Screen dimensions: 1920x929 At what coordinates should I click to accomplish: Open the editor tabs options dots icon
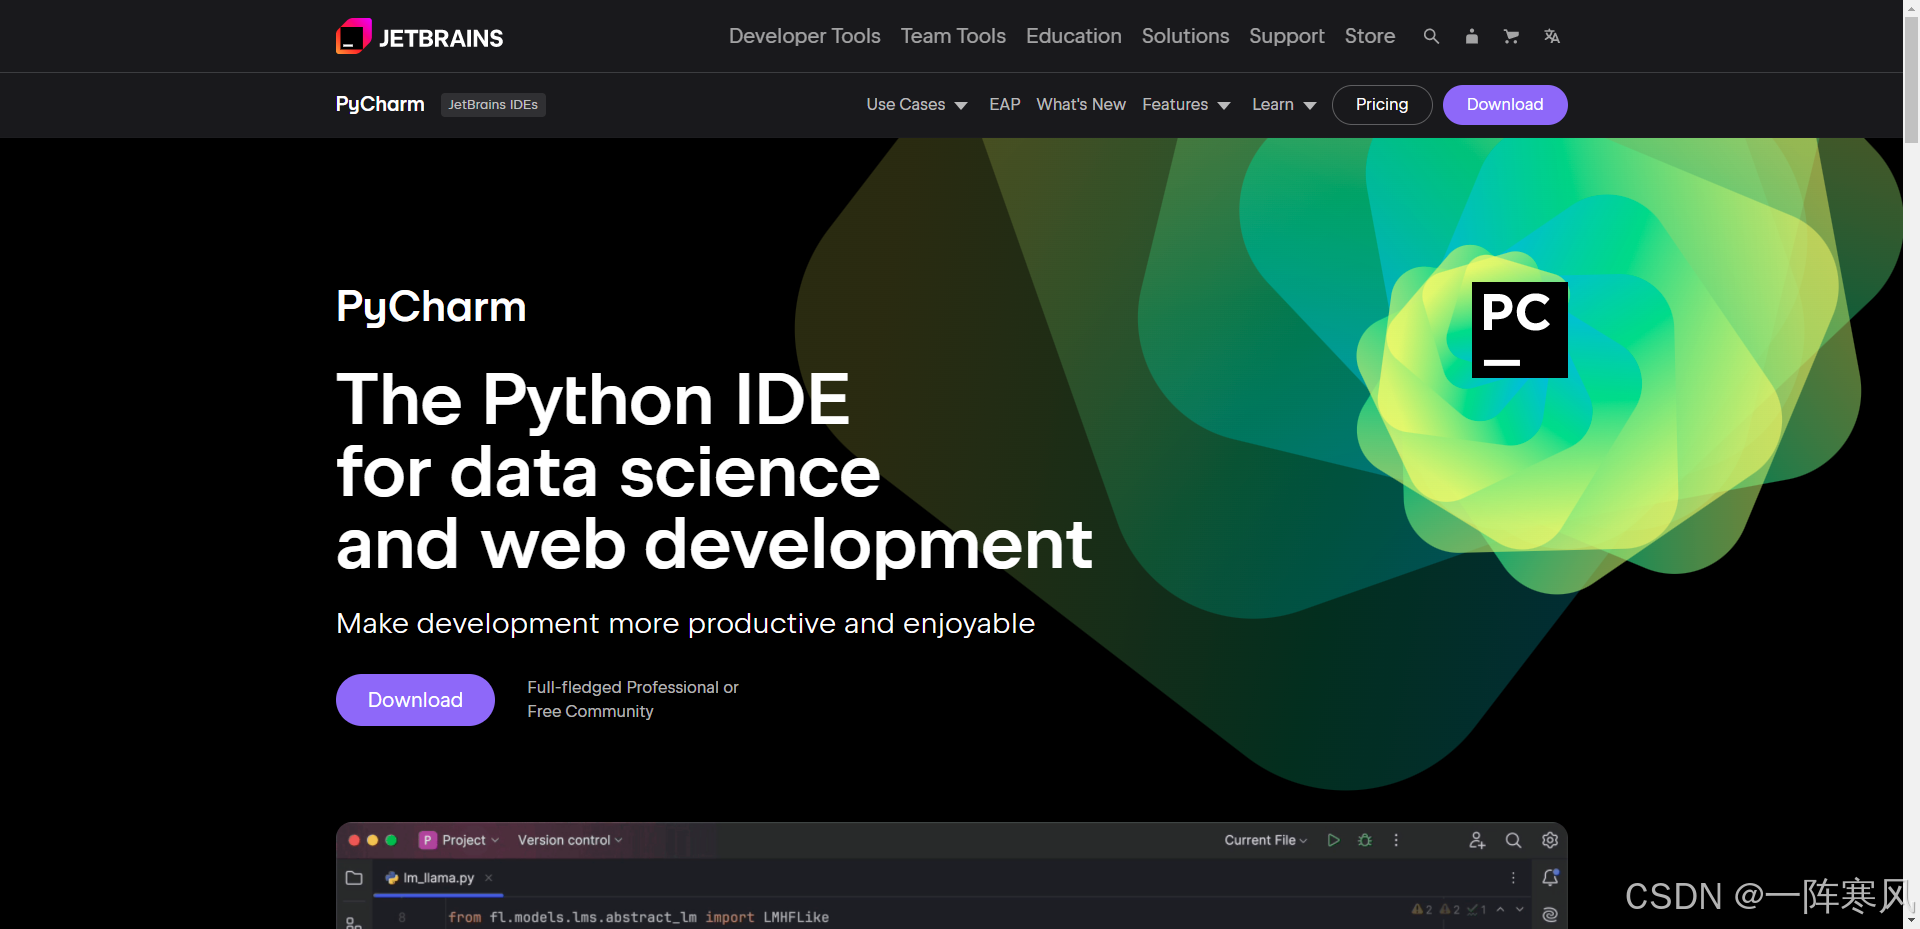click(1513, 878)
